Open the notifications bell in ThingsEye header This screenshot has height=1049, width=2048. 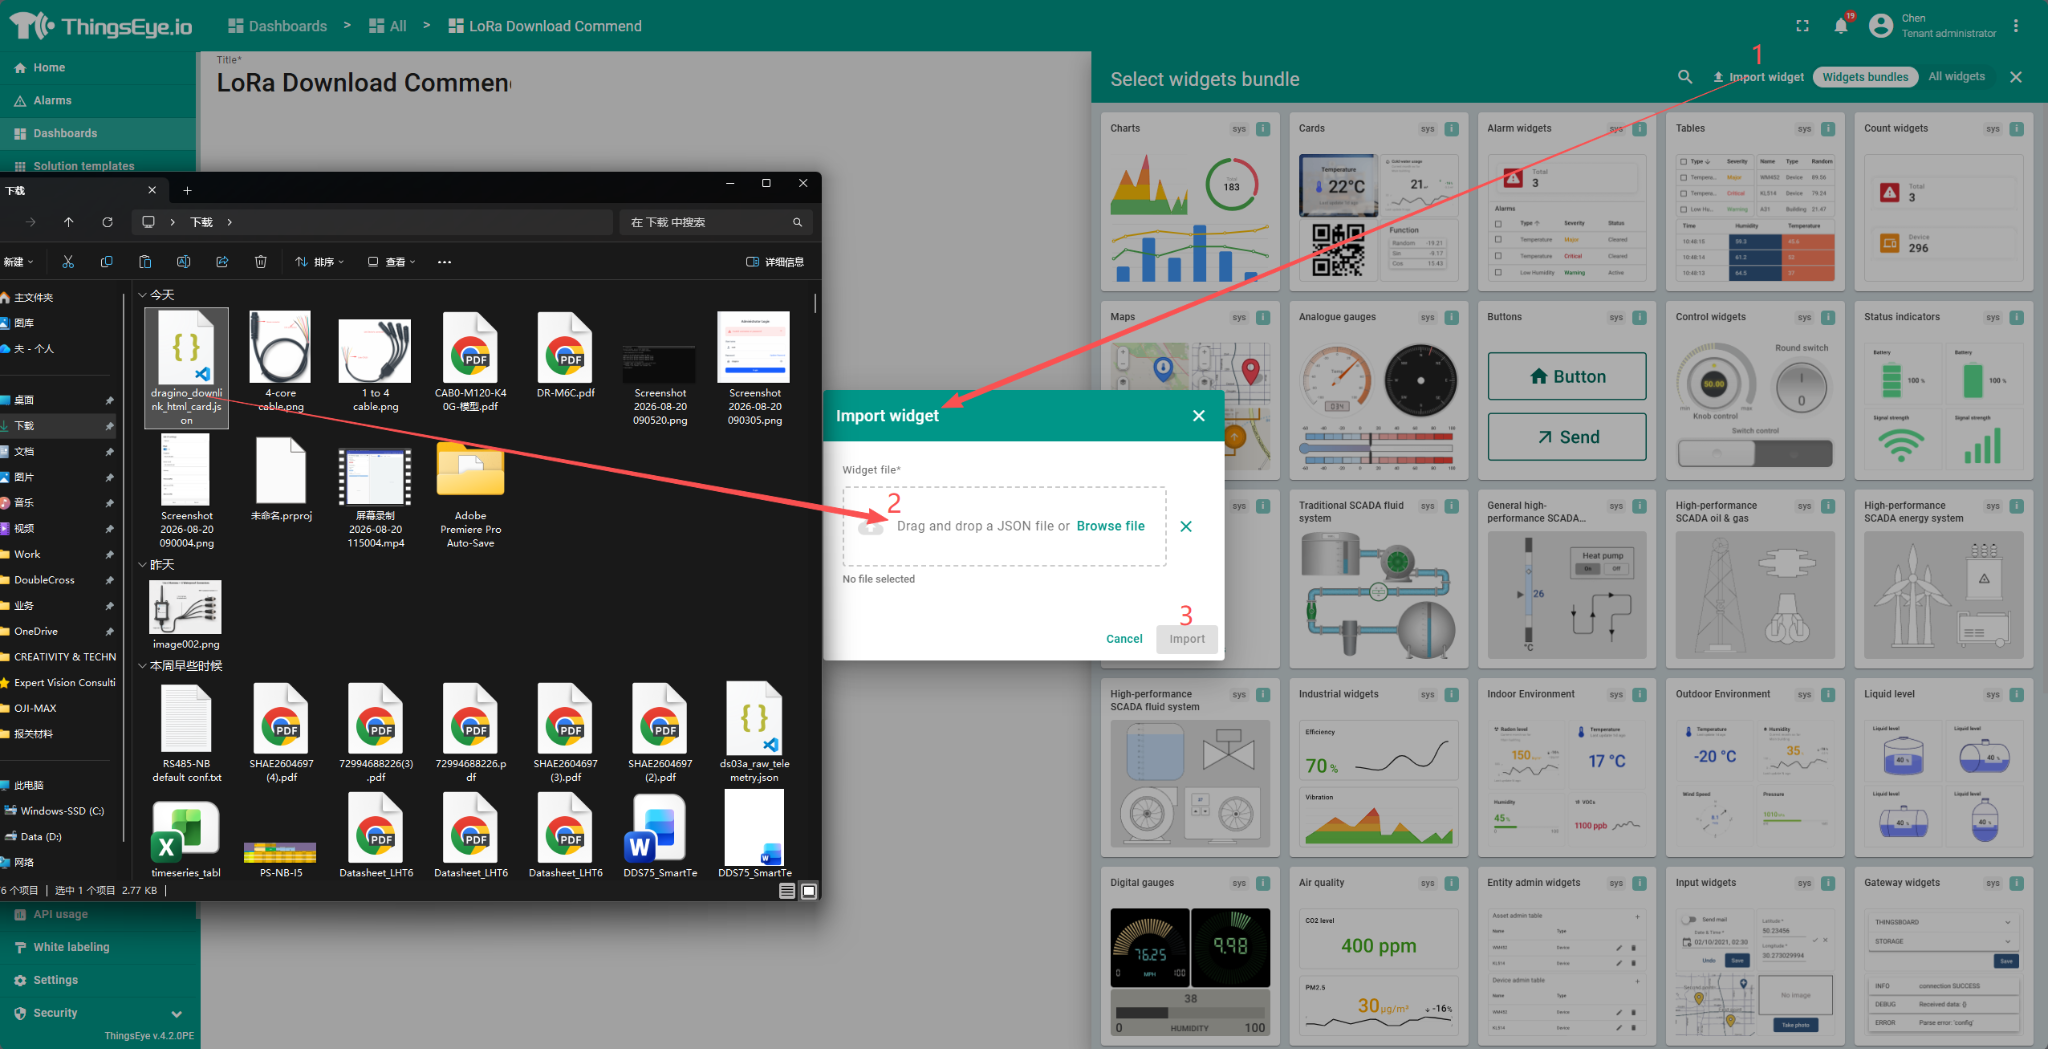(x=1840, y=26)
